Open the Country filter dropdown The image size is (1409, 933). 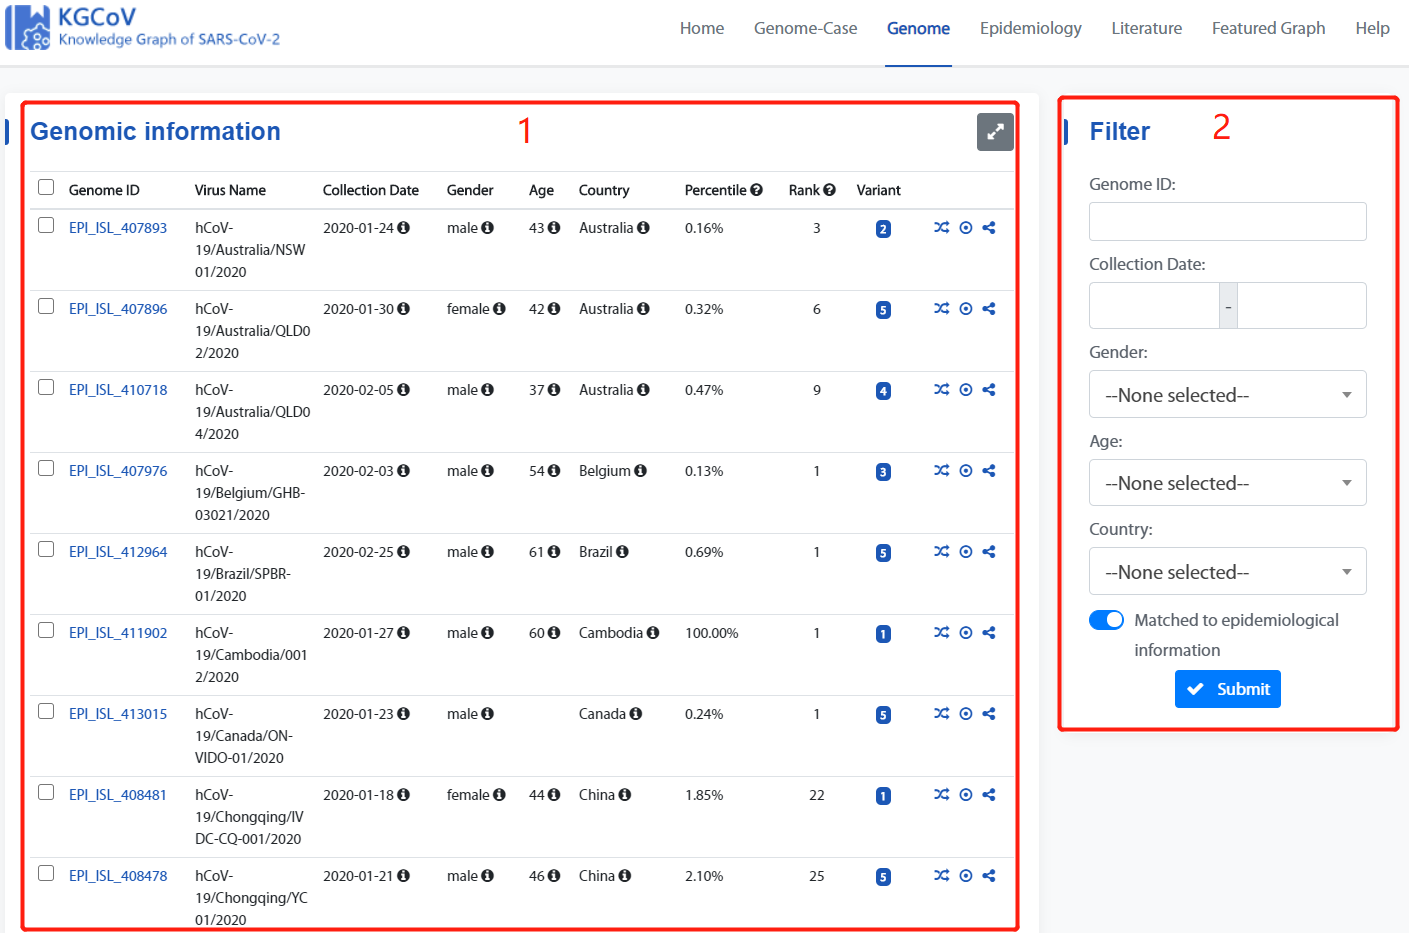(x=1227, y=572)
